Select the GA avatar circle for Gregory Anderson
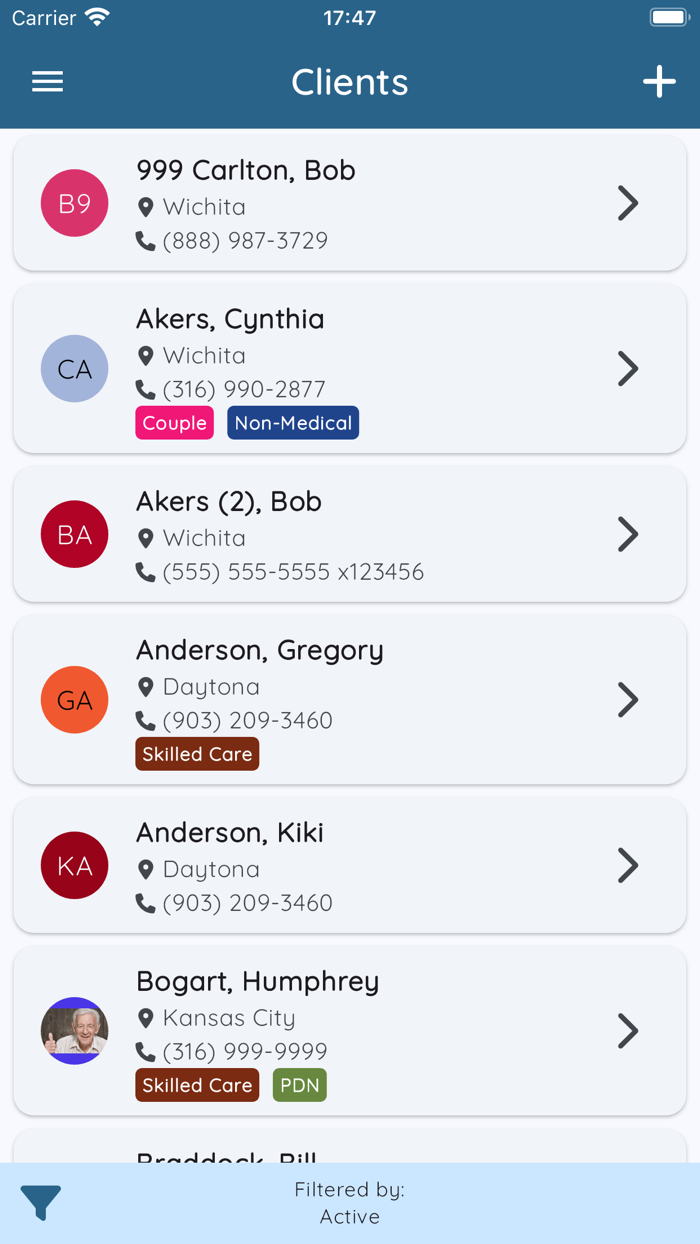The height and width of the screenshot is (1244, 700). pos(74,700)
